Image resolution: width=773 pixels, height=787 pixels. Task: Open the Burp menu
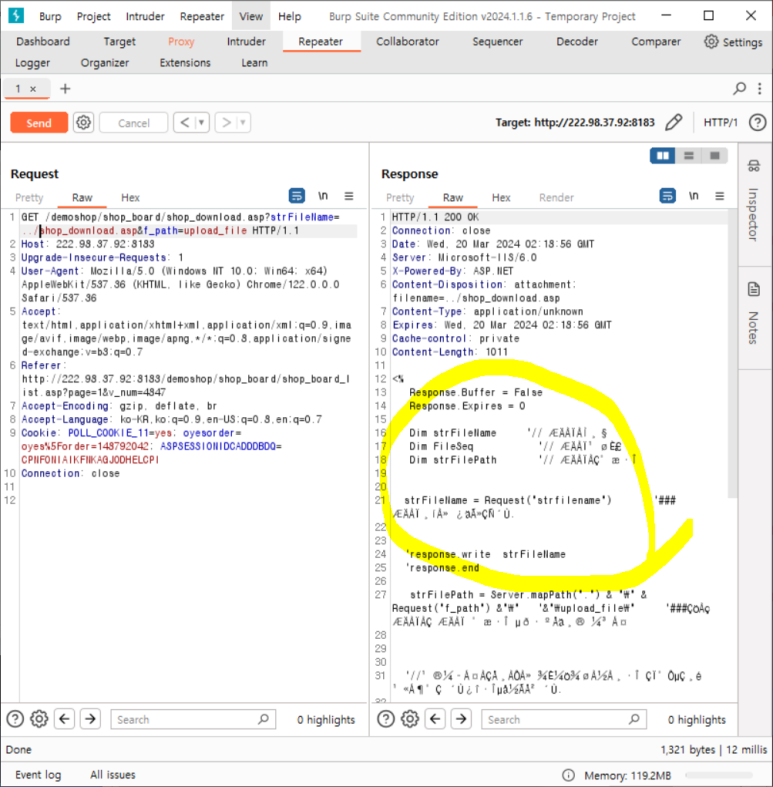pyautogui.click(x=50, y=16)
